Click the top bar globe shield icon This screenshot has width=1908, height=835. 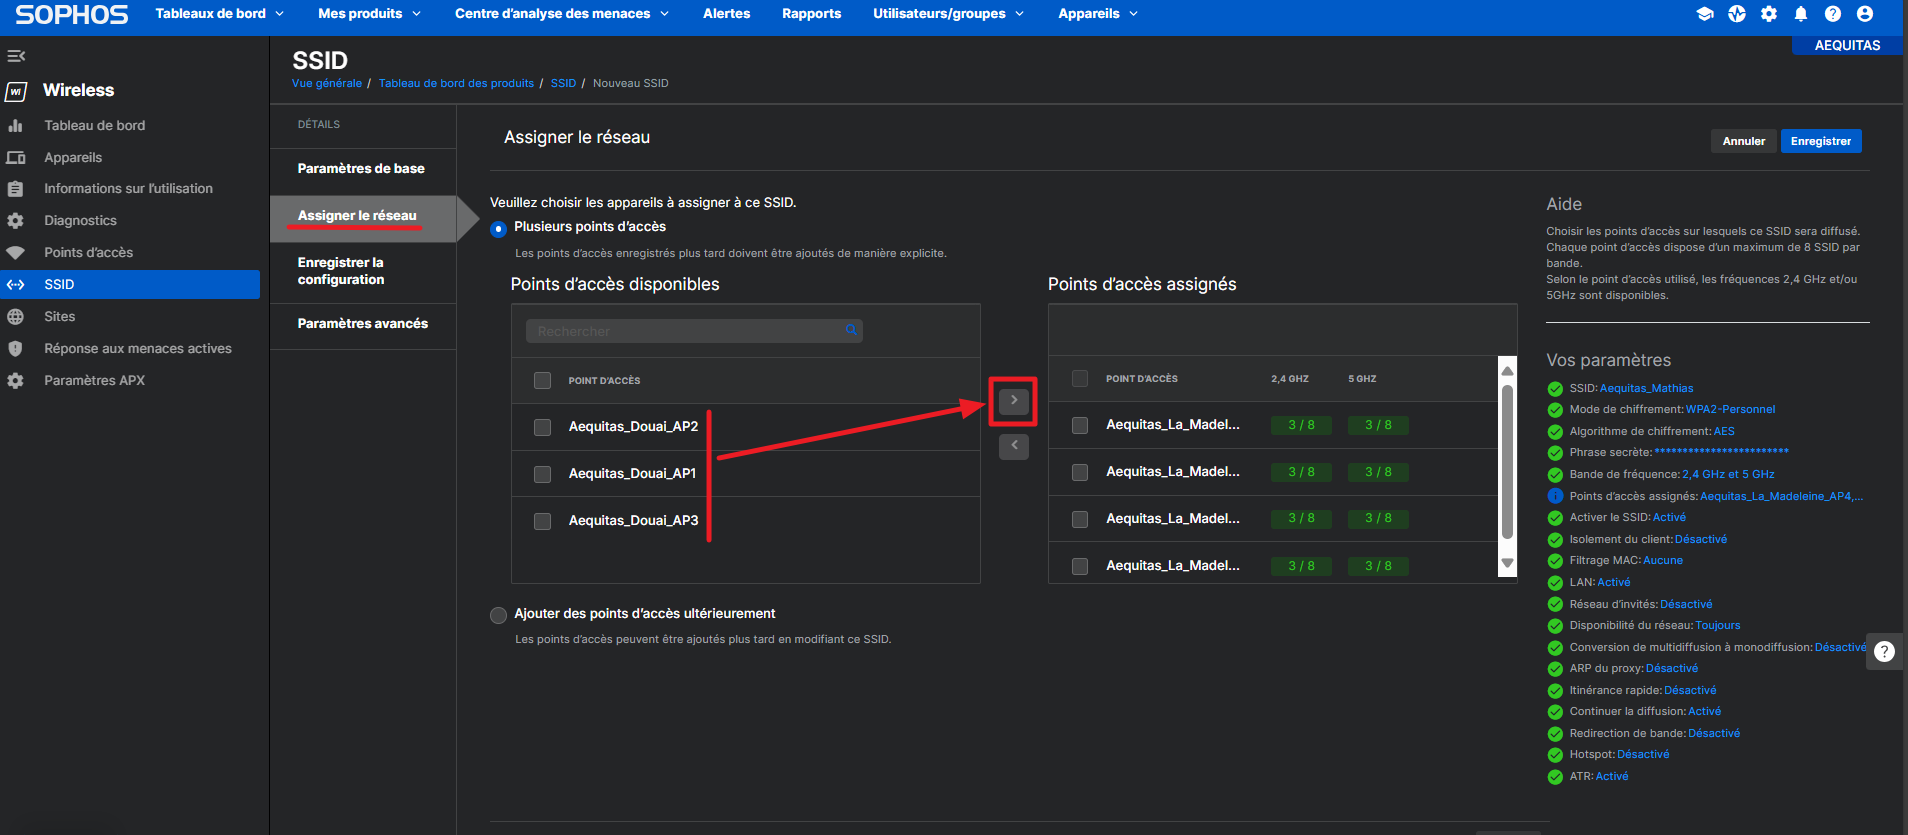click(x=1737, y=14)
